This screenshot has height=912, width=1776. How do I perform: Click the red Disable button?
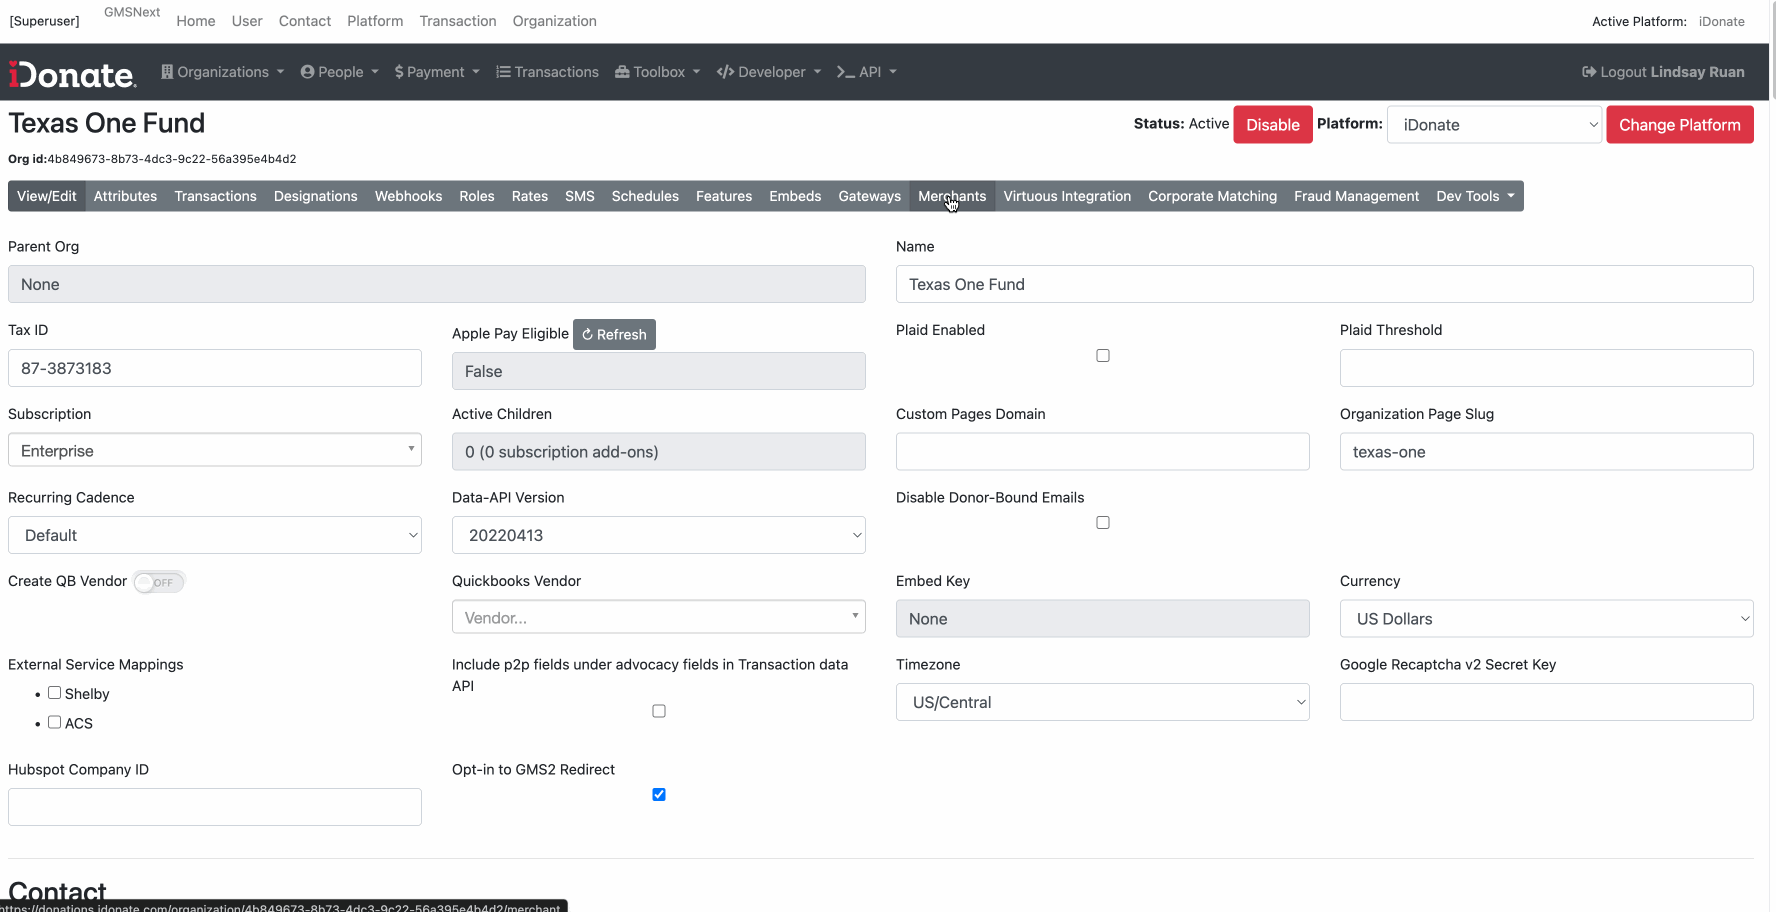tap(1273, 125)
